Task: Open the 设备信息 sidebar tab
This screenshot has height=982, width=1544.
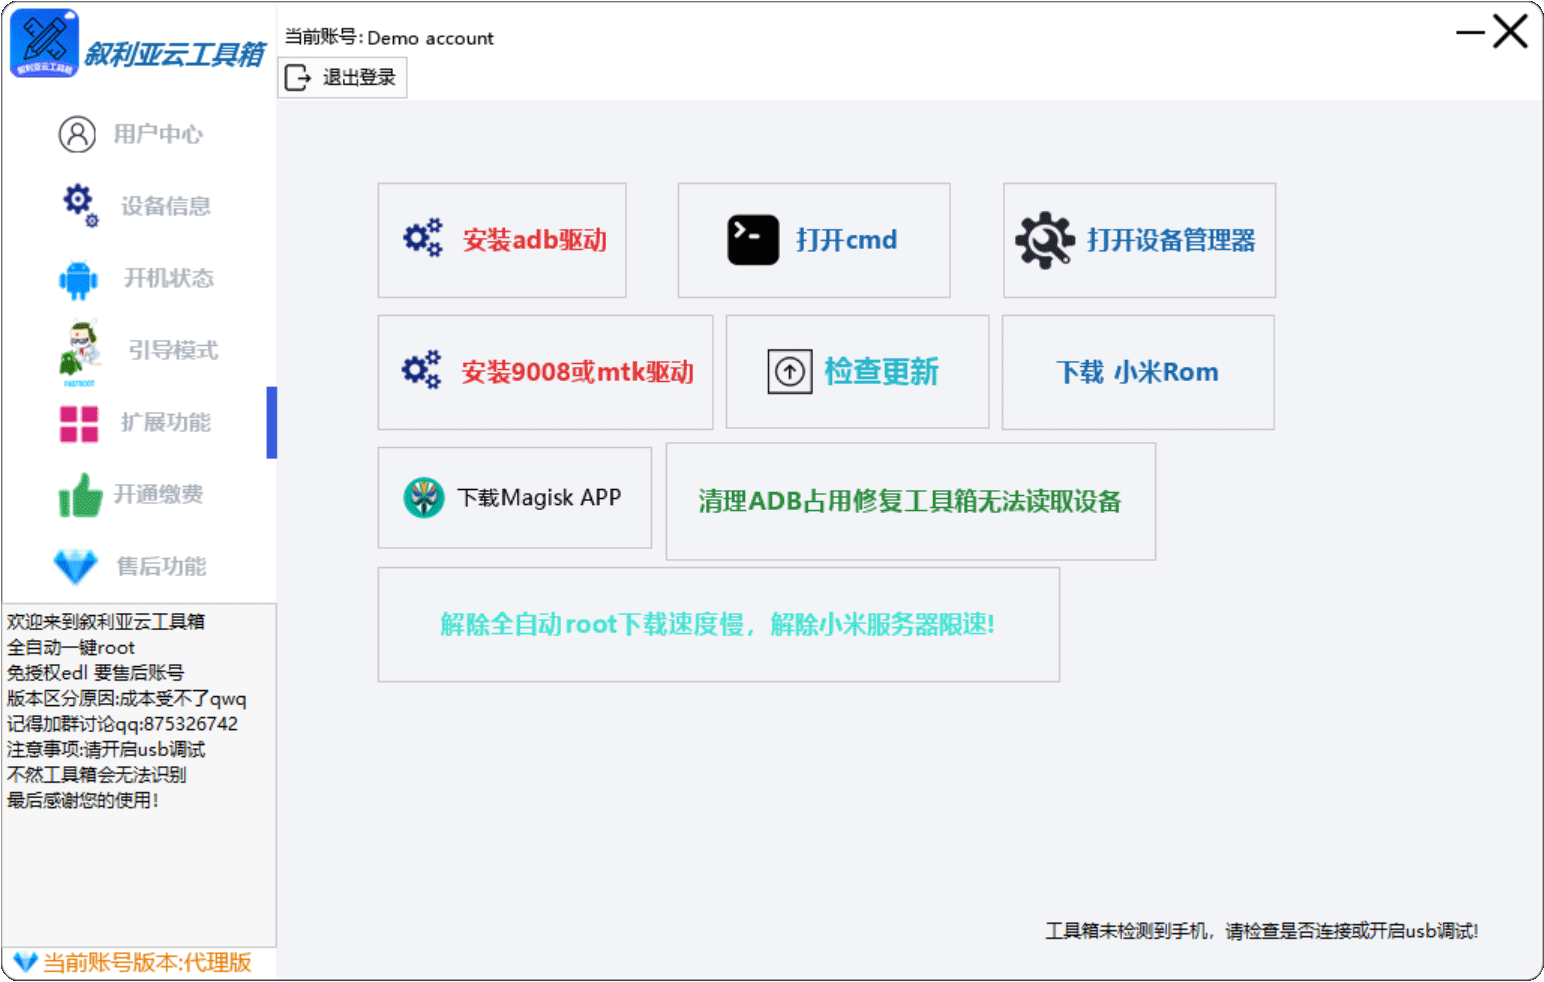Action: [x=165, y=206]
